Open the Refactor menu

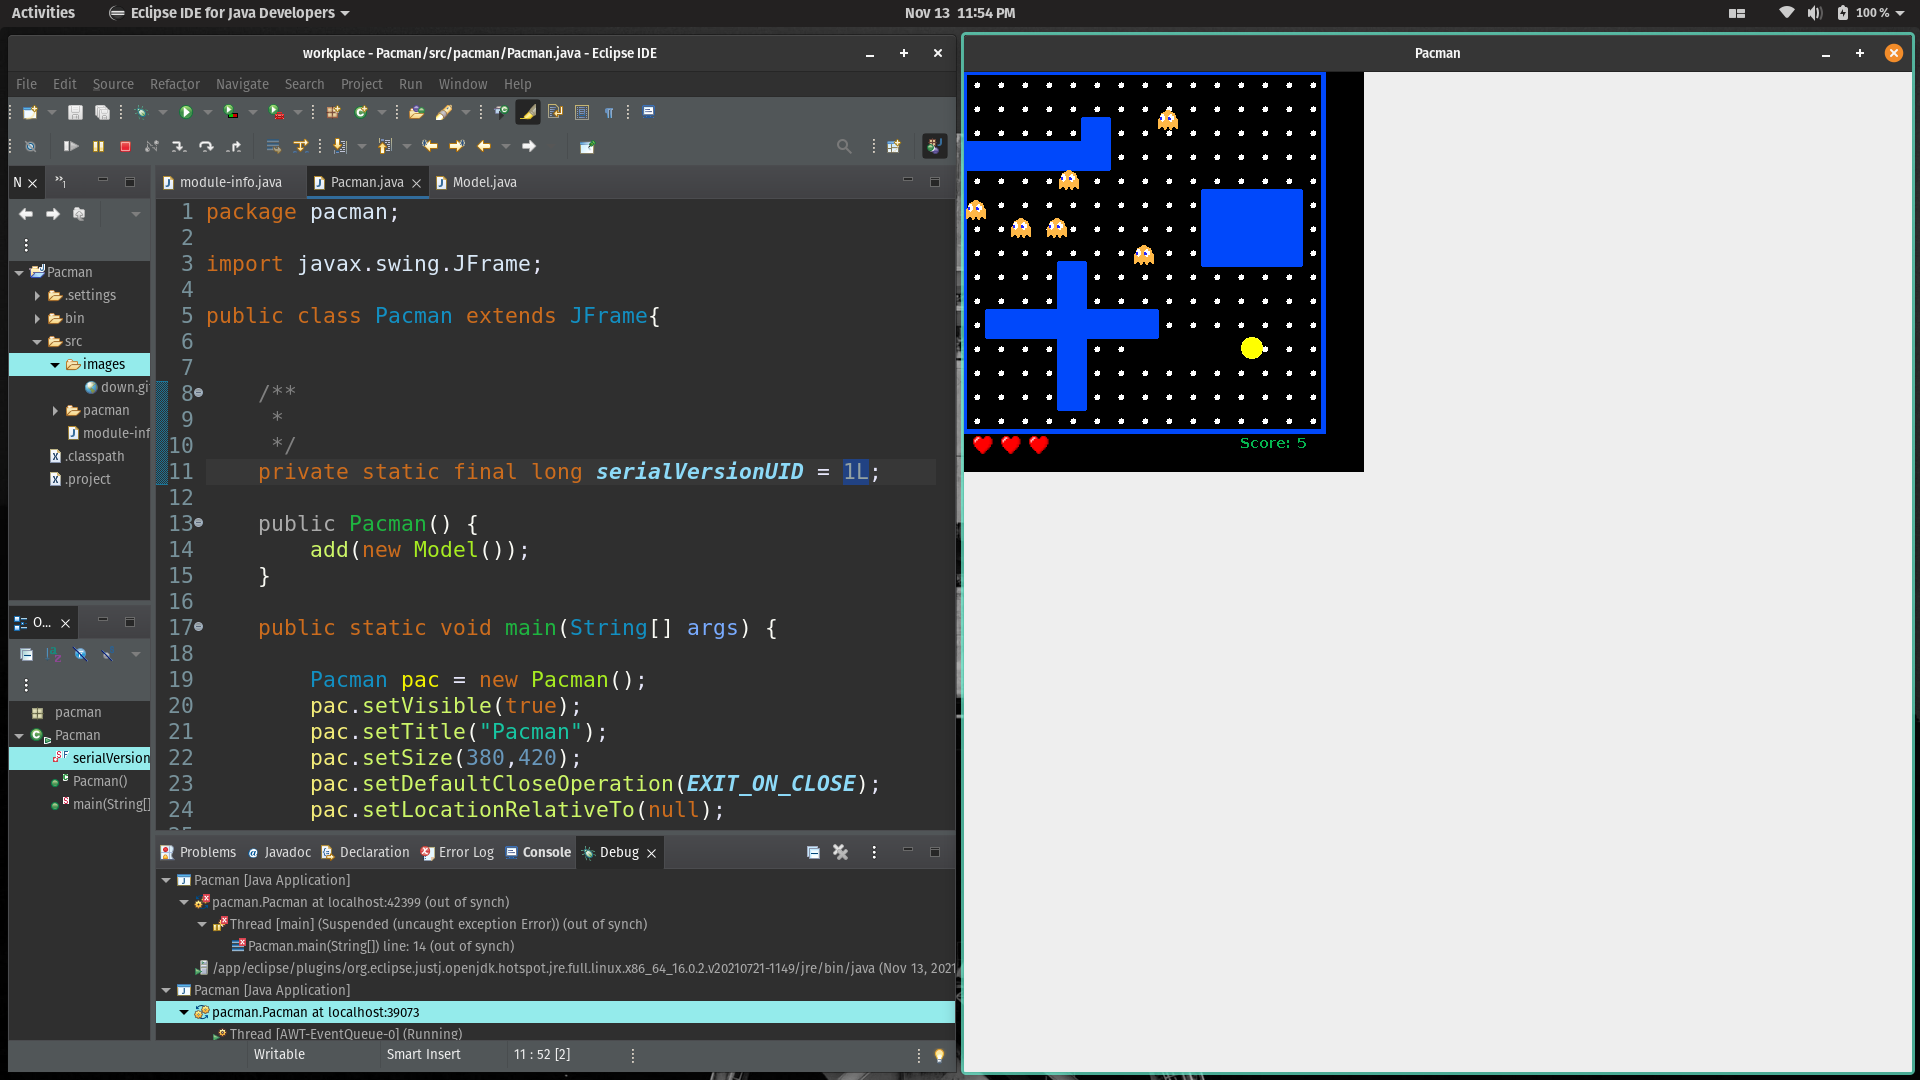click(174, 84)
